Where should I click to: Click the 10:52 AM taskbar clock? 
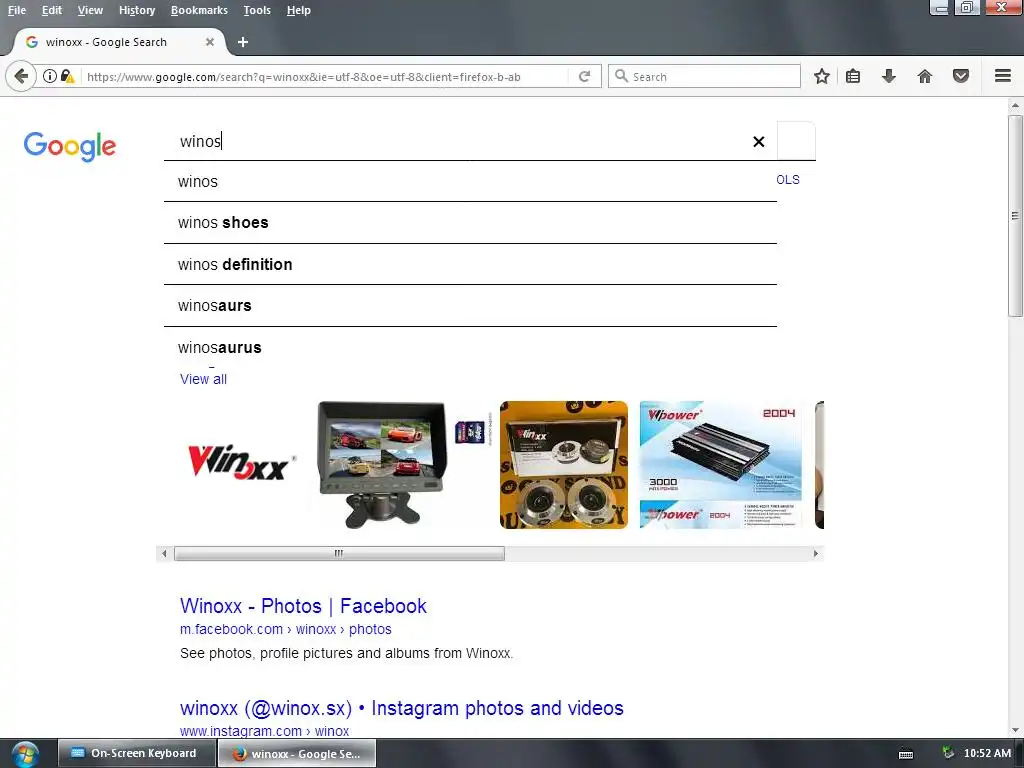[x=987, y=754]
